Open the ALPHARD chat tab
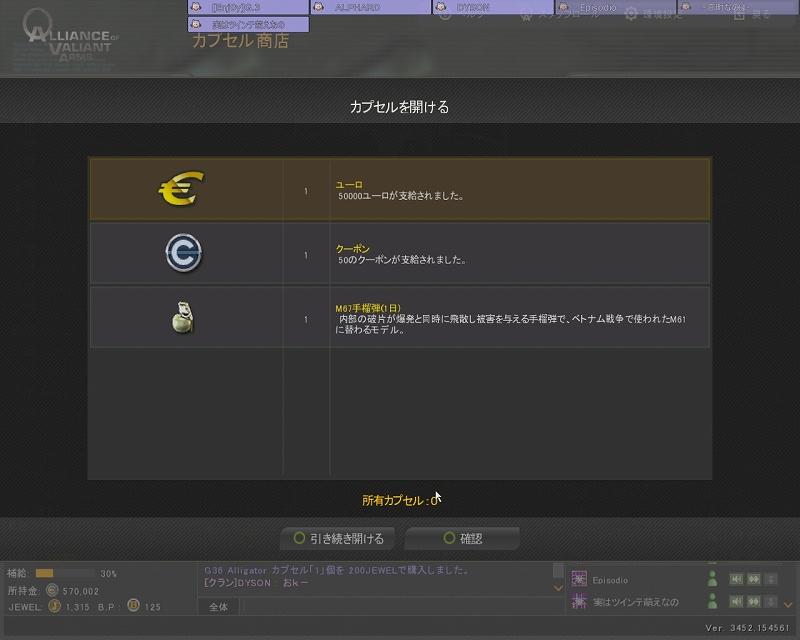Screen dimensions: 800x640 [x=370, y=7]
